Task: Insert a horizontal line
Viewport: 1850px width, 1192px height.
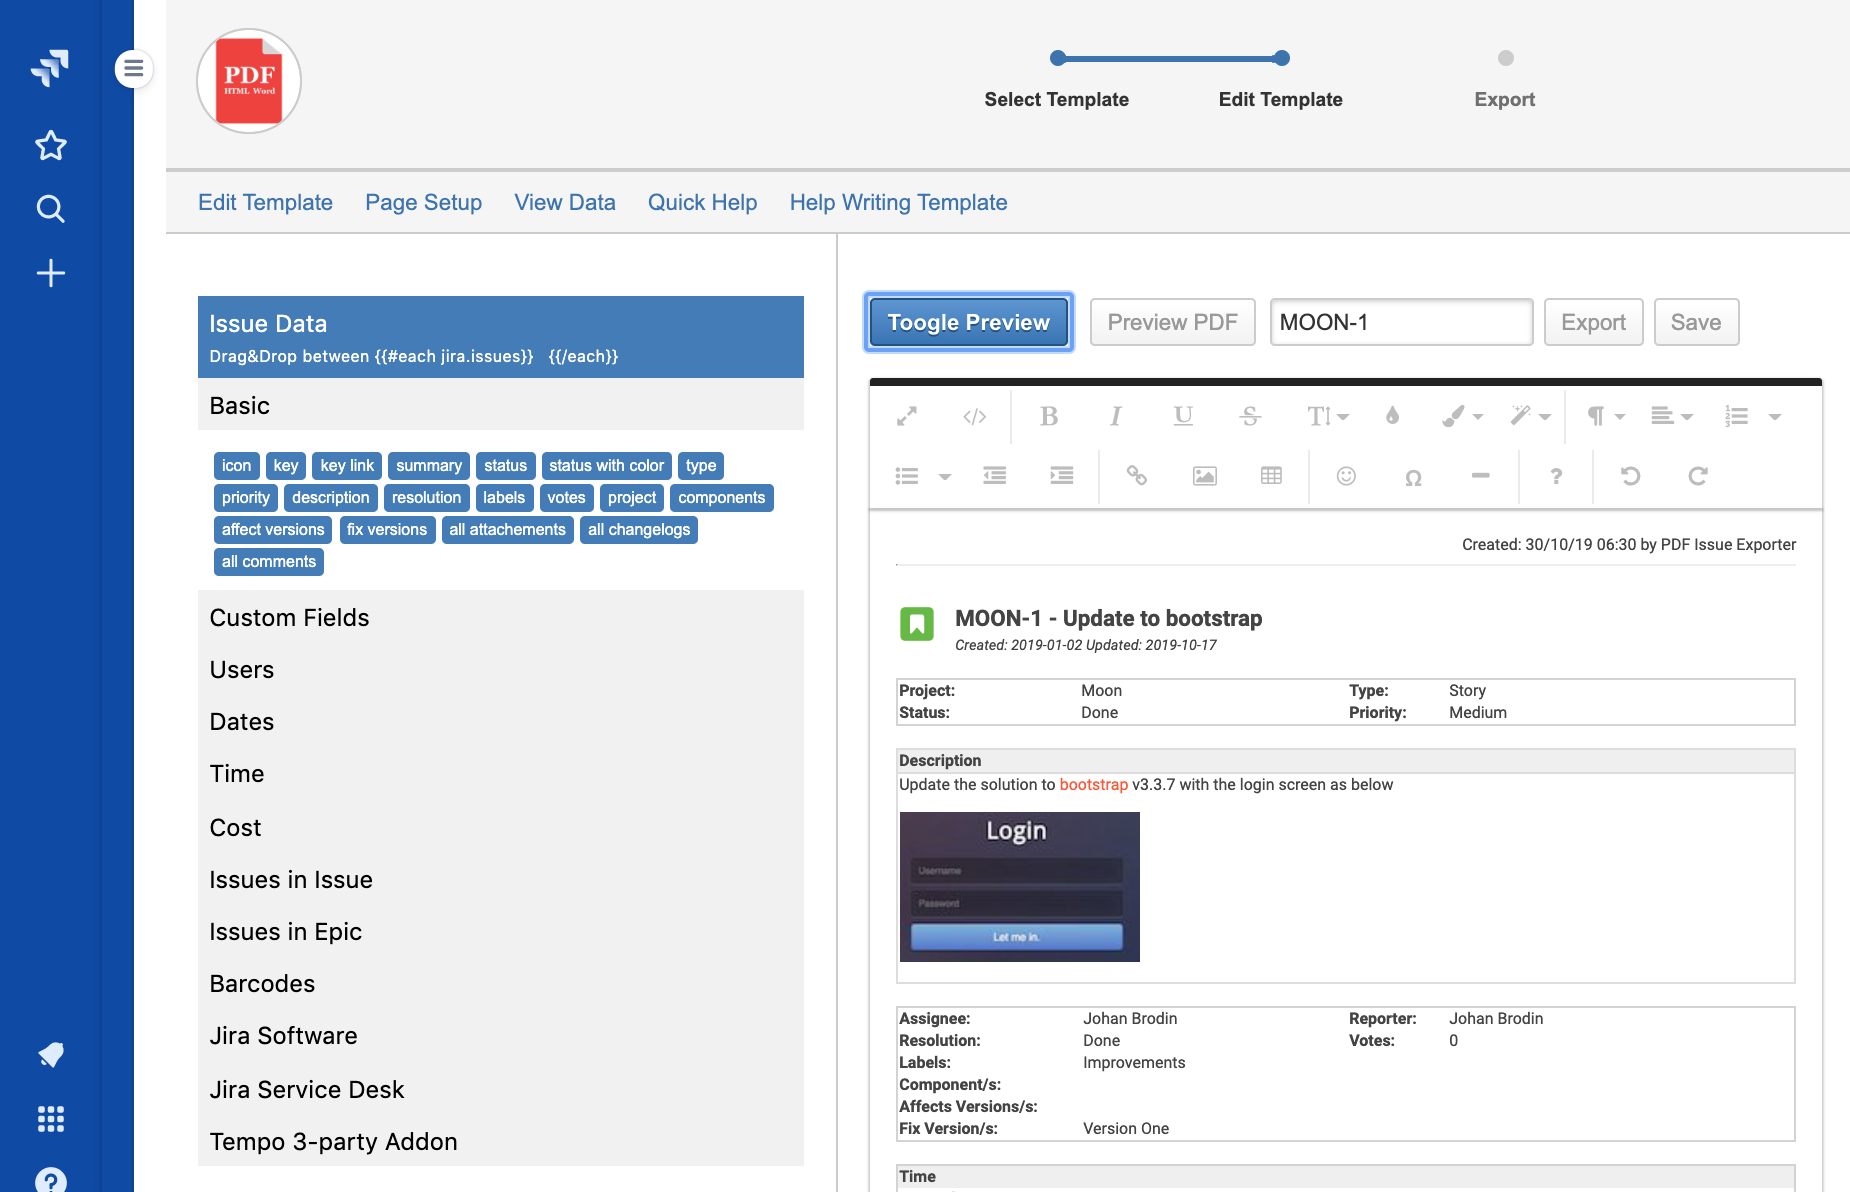Action: [x=1480, y=476]
